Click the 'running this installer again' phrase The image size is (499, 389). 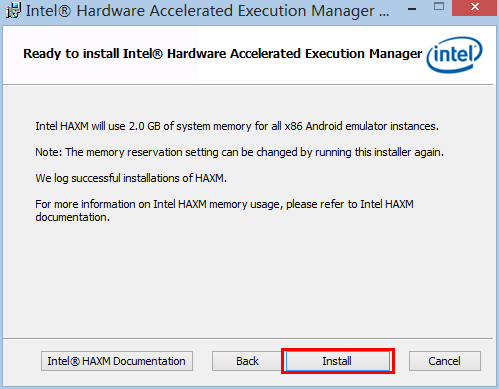(379, 152)
